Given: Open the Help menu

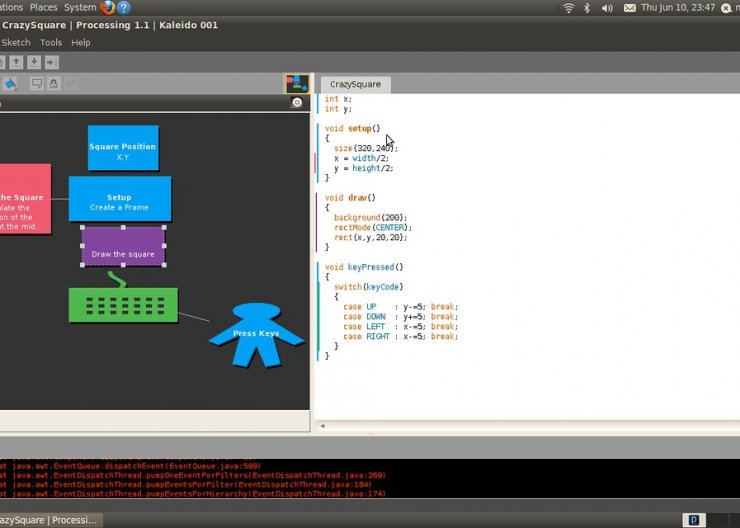Looking at the screenshot, I should click(x=81, y=42).
